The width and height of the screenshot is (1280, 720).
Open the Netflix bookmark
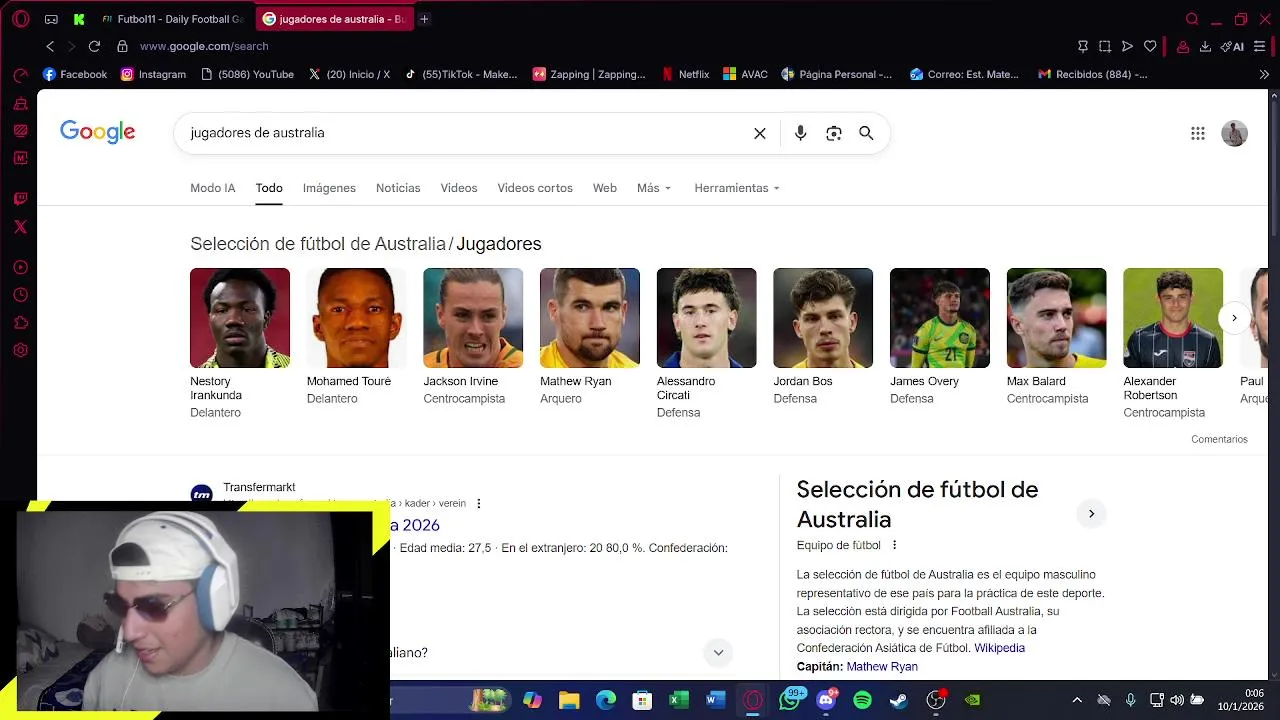click(x=685, y=74)
